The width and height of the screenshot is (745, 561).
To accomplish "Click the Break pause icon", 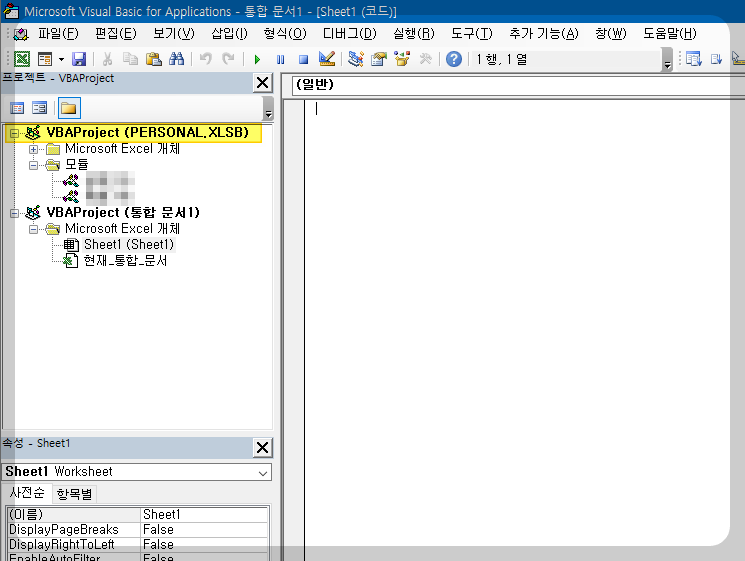I will tap(280, 59).
